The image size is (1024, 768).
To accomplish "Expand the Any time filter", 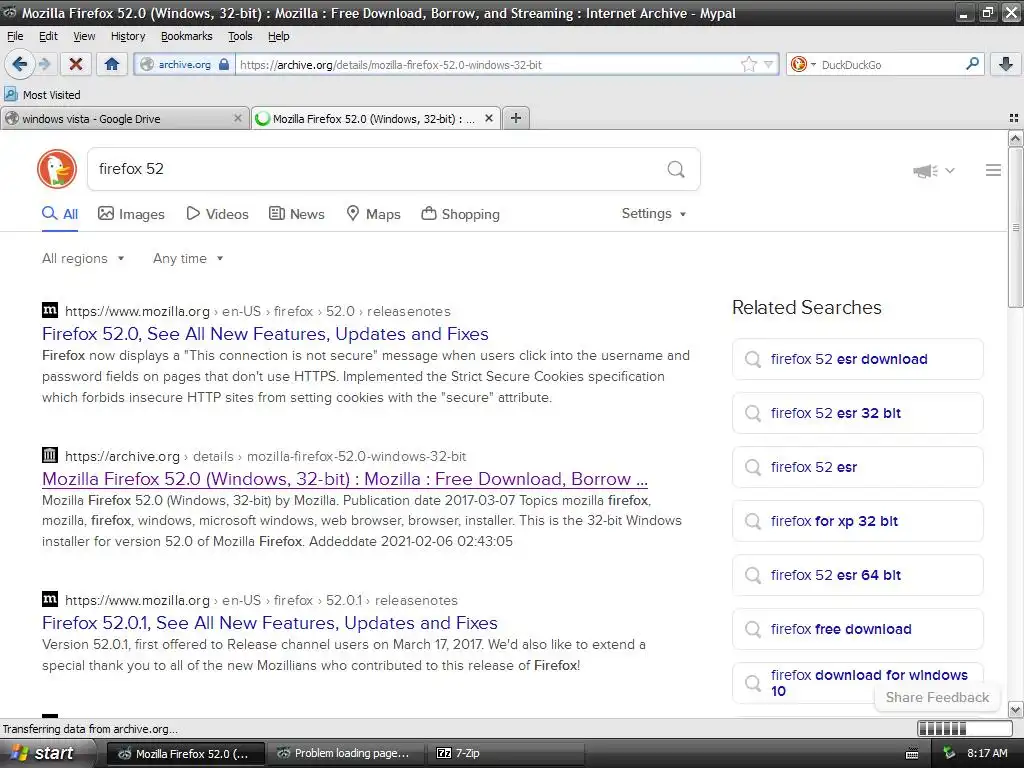I will [x=188, y=259].
